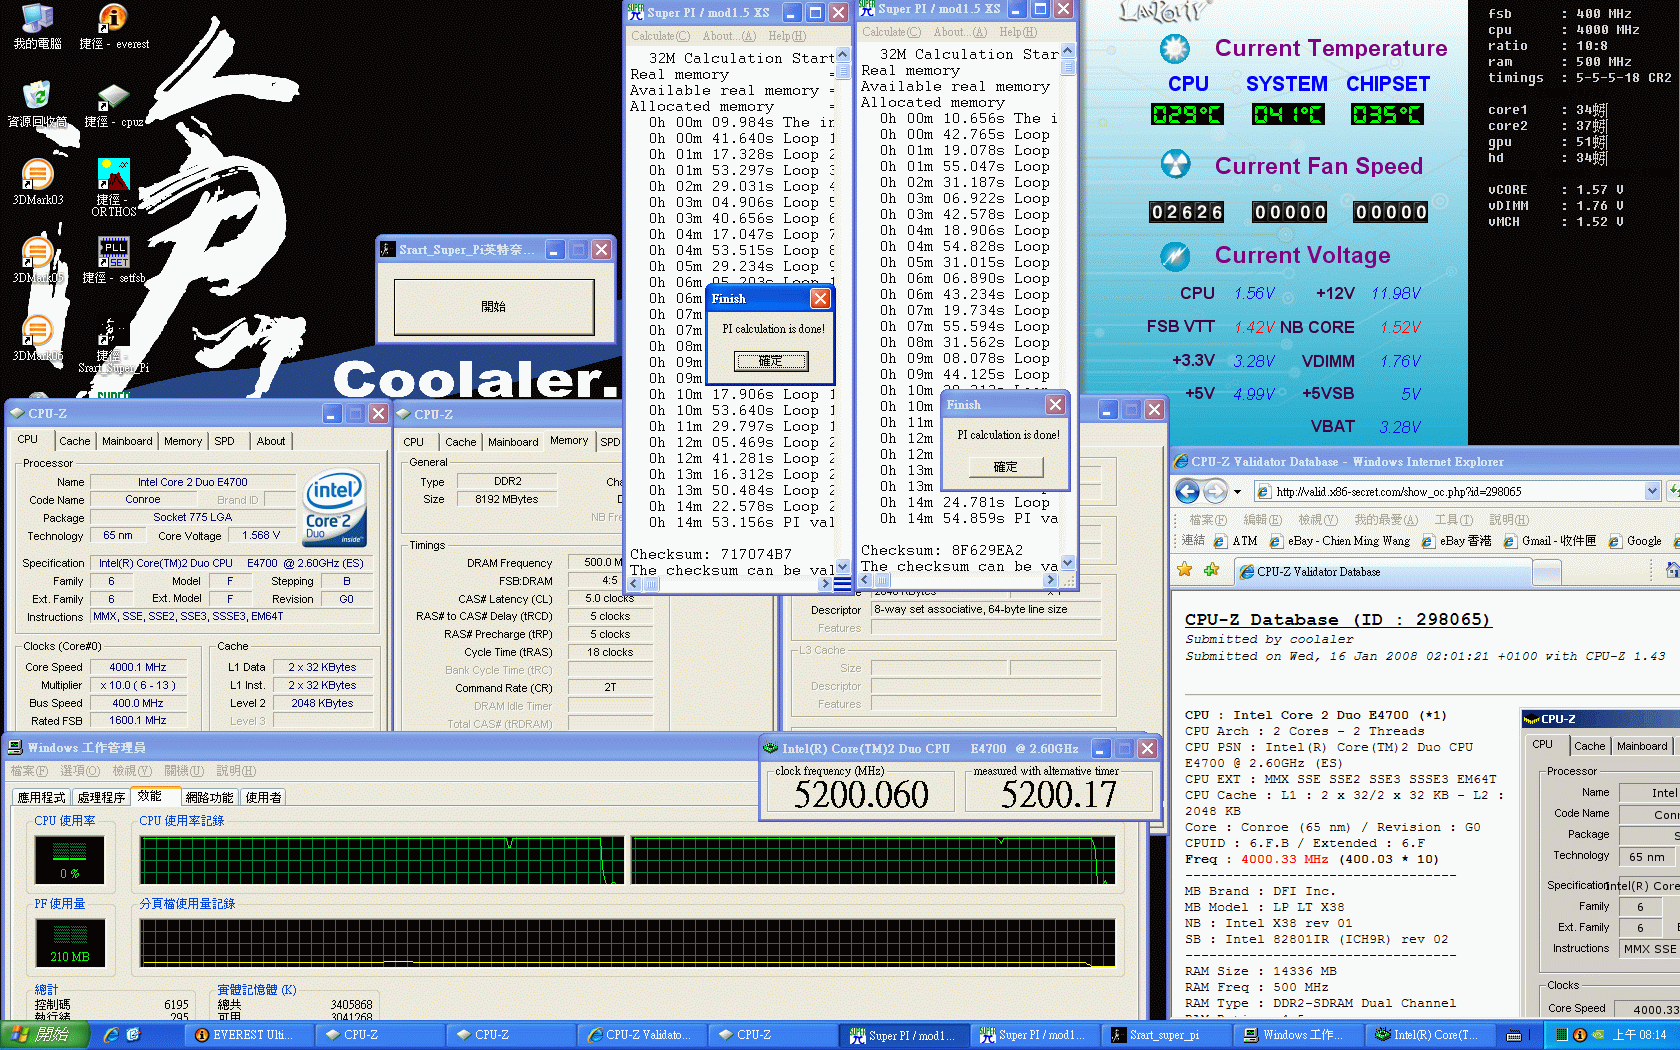The image size is (1680, 1050).
Task: Open a new tab in Internet Explorer
Action: pyautogui.click(x=1547, y=572)
